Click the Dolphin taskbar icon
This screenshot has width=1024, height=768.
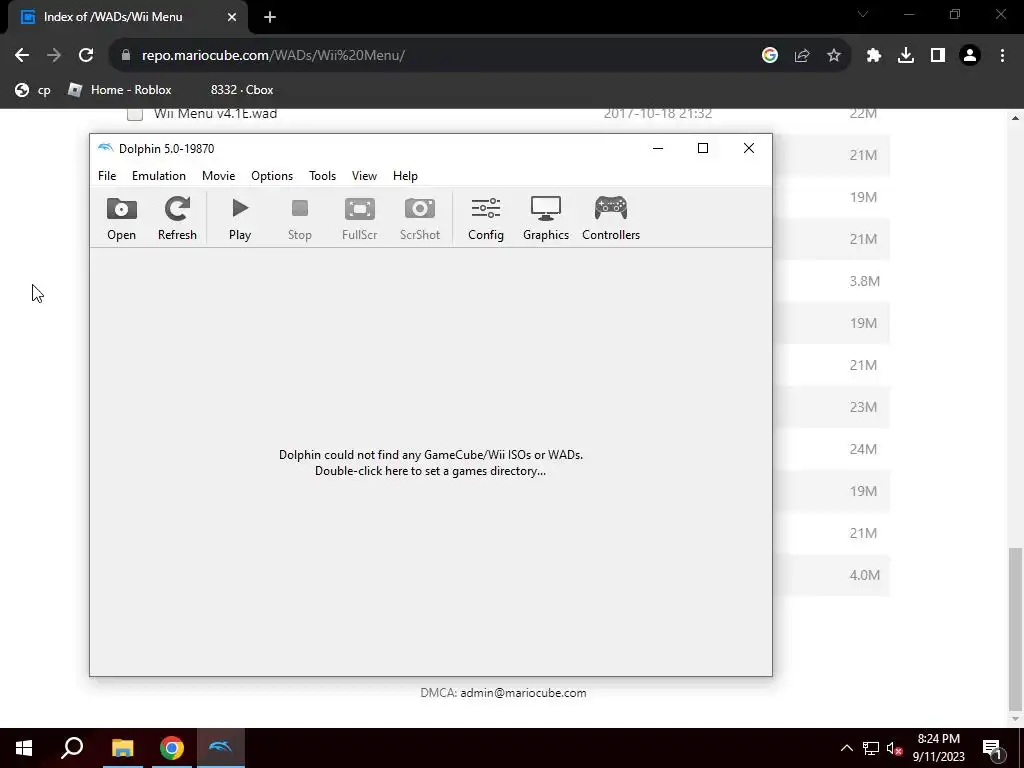[x=221, y=748]
